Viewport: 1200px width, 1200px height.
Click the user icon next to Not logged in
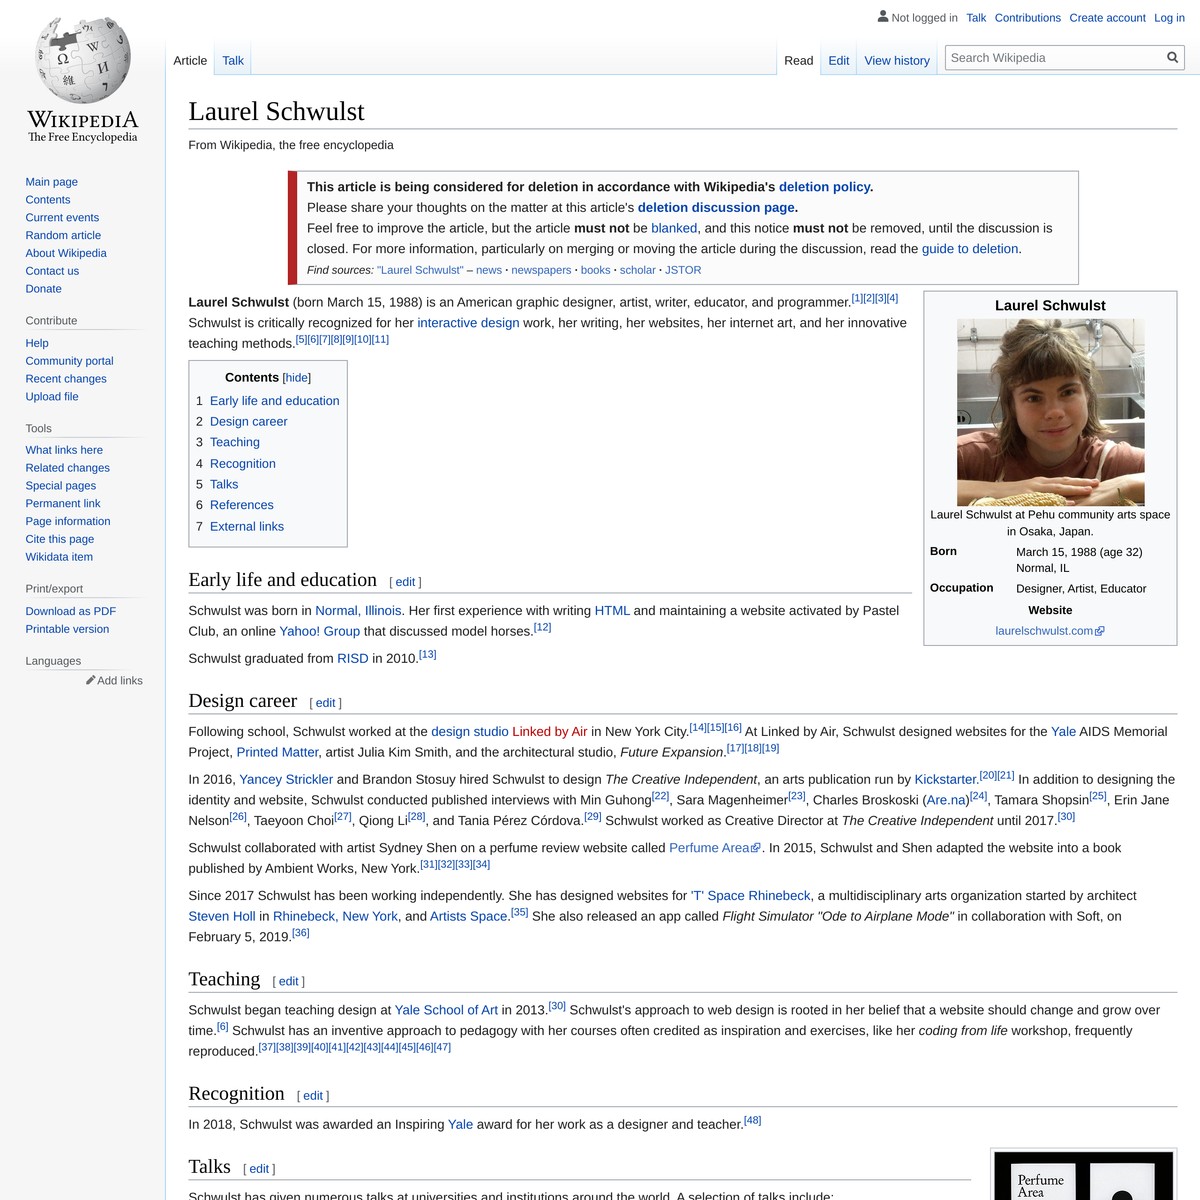(881, 16)
